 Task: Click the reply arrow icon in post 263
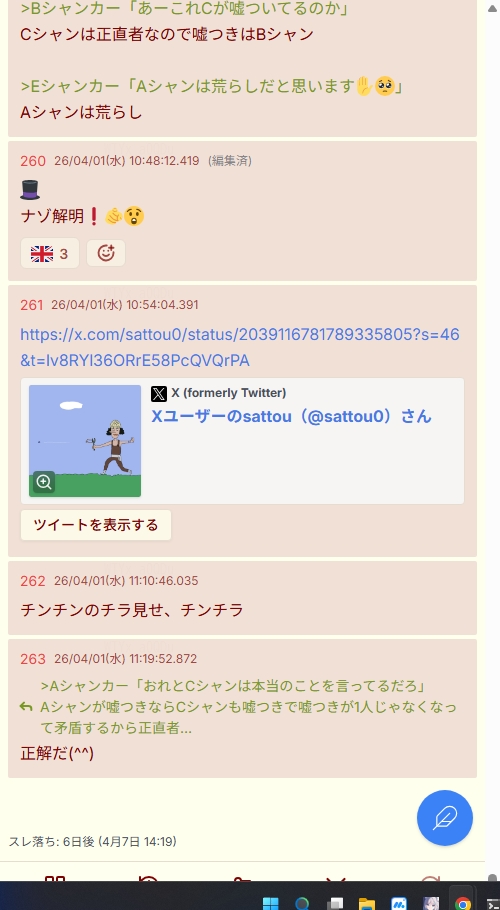[26, 706]
